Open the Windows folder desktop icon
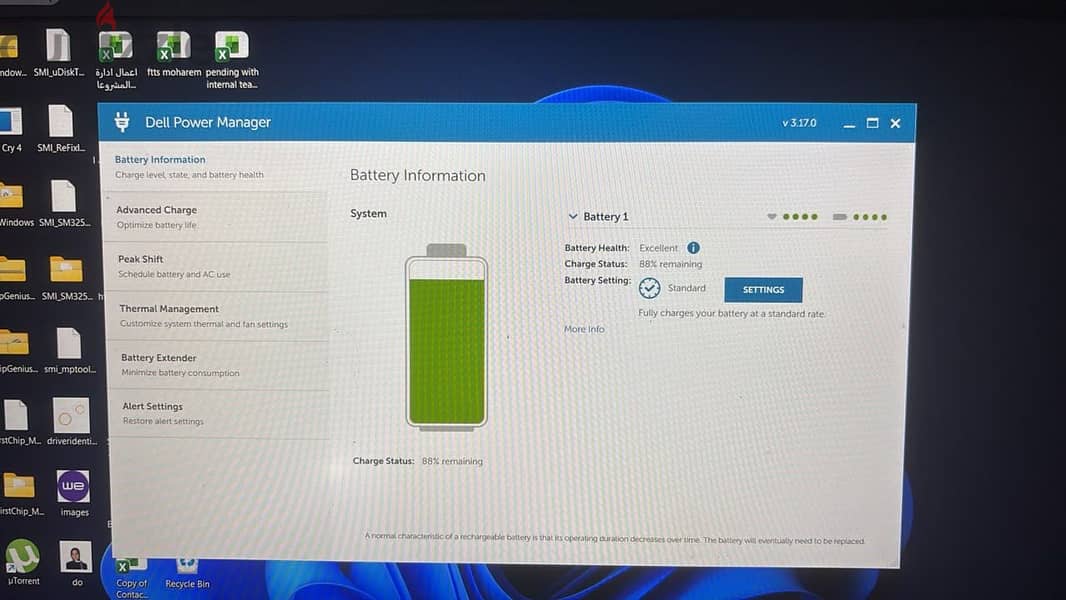Screen dimensions: 1066x600 tap(15, 203)
